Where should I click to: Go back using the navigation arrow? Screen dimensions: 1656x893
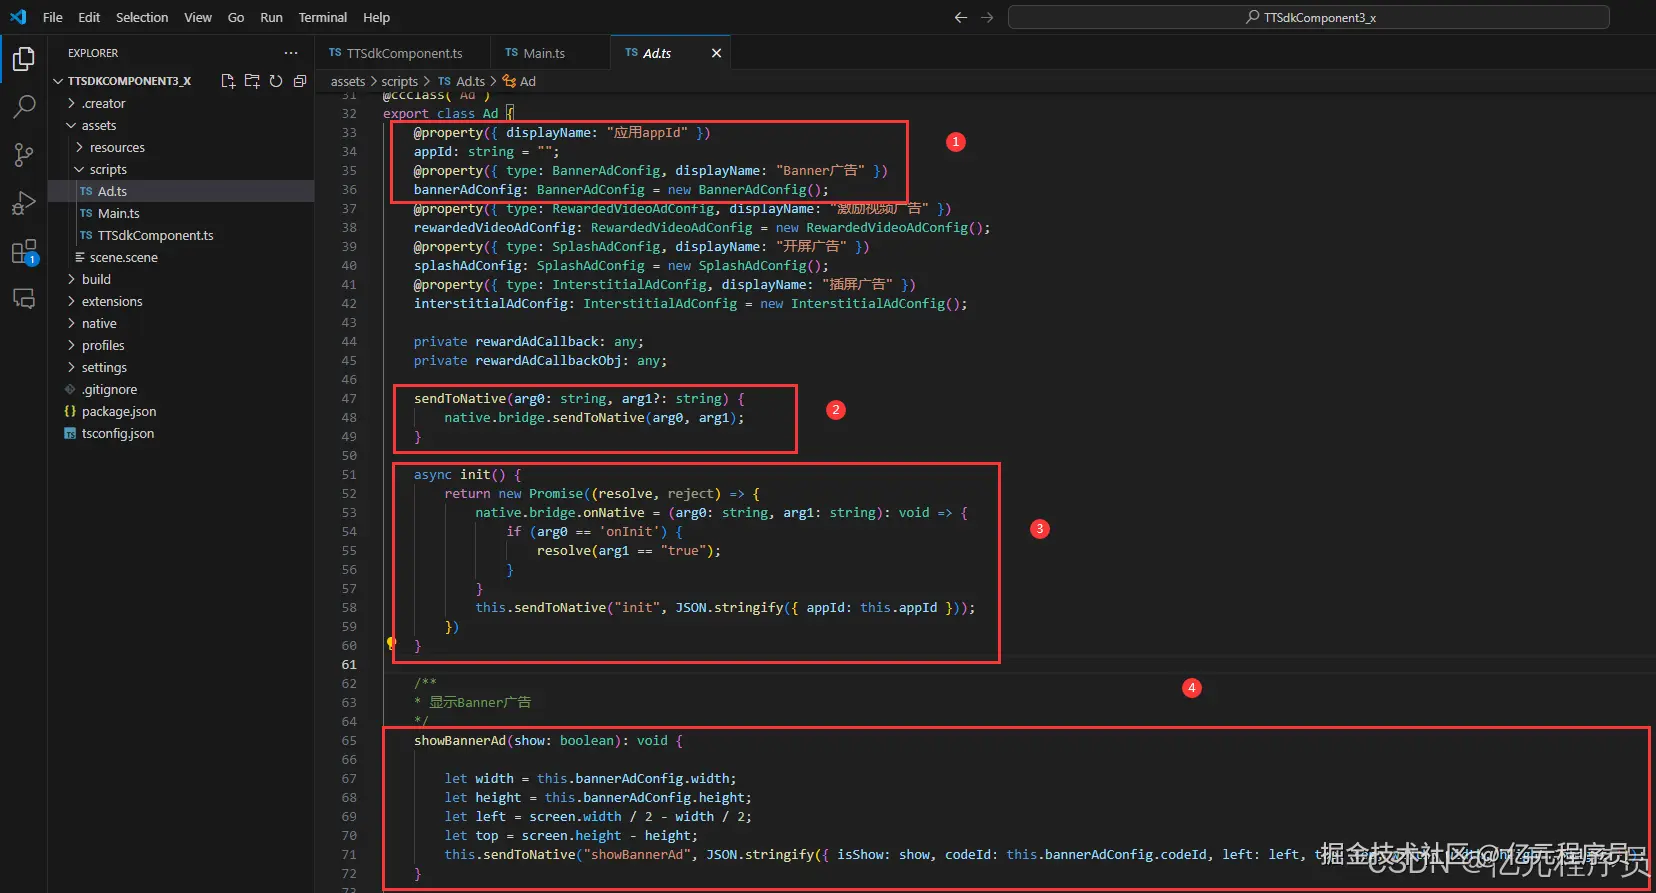pyautogui.click(x=961, y=17)
